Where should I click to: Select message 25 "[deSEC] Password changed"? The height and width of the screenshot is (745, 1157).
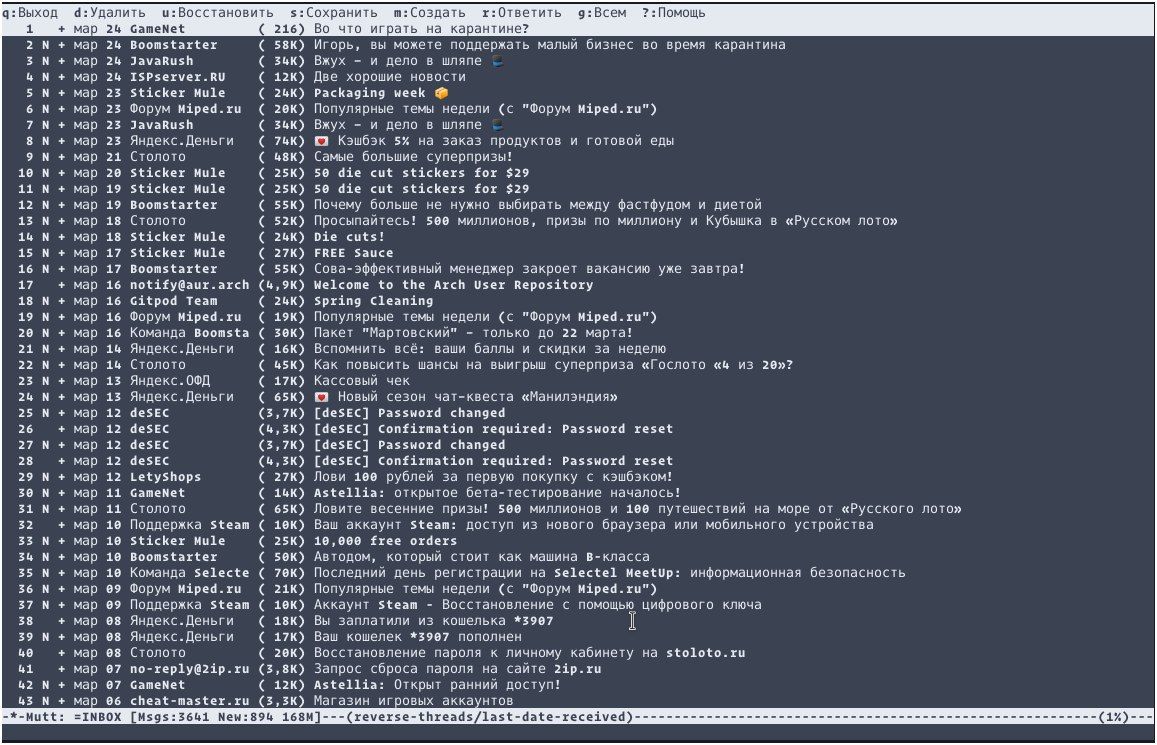coord(578,413)
